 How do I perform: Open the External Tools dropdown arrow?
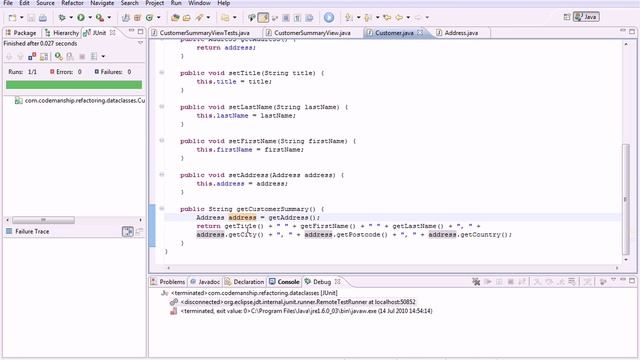(109, 18)
